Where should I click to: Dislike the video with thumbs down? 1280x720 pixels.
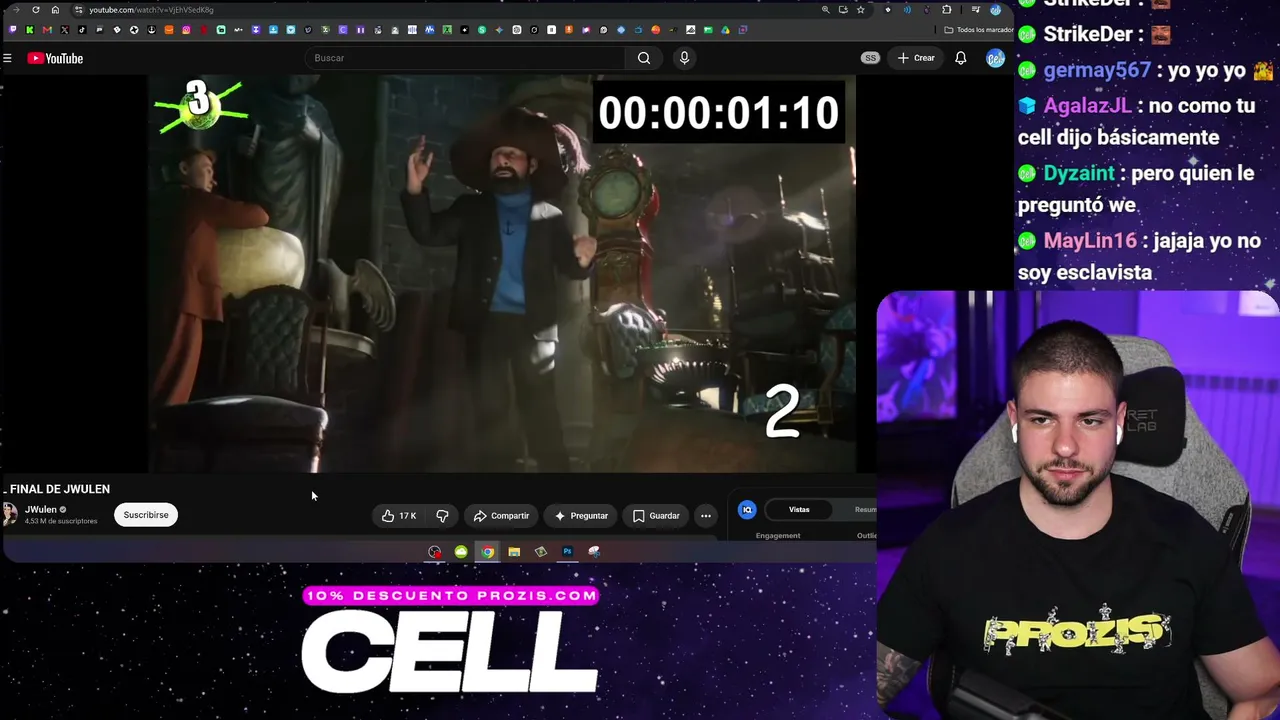[x=442, y=516]
